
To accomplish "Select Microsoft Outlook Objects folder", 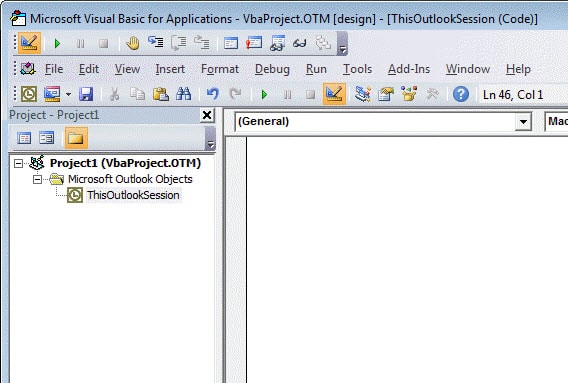I will pos(130,179).
